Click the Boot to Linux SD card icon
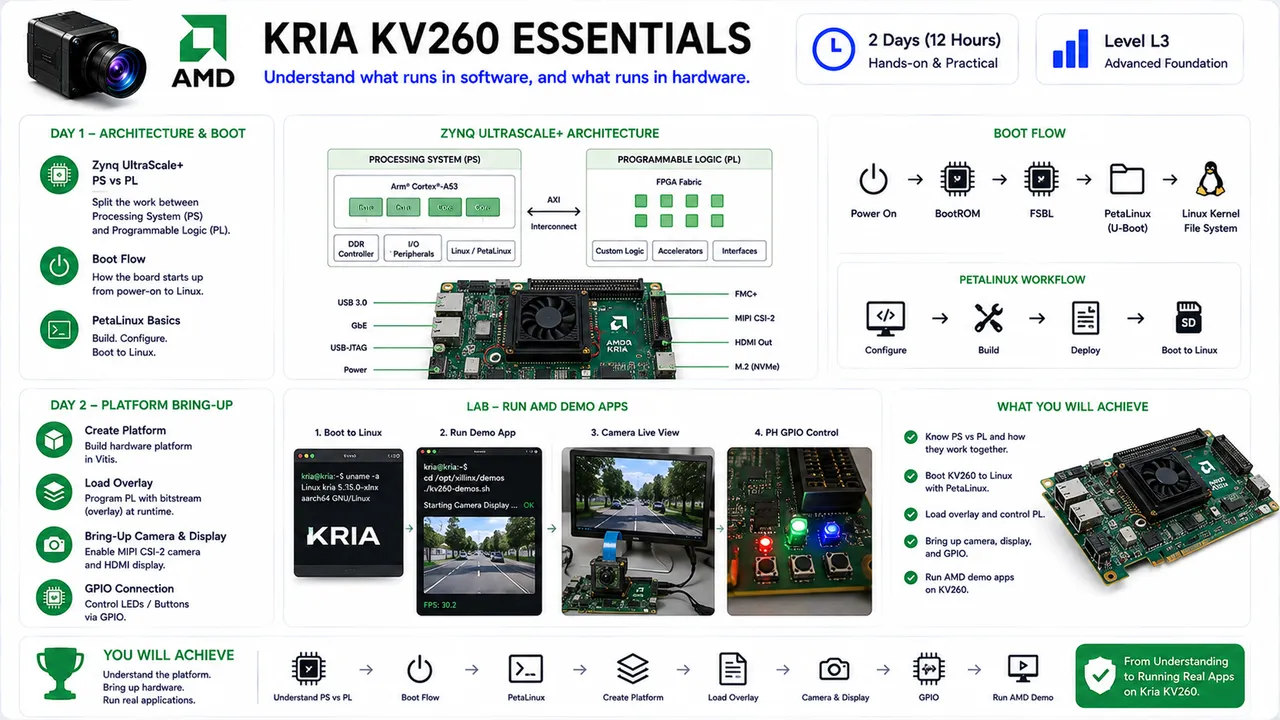This screenshot has height=720, width=1280. [x=1189, y=318]
